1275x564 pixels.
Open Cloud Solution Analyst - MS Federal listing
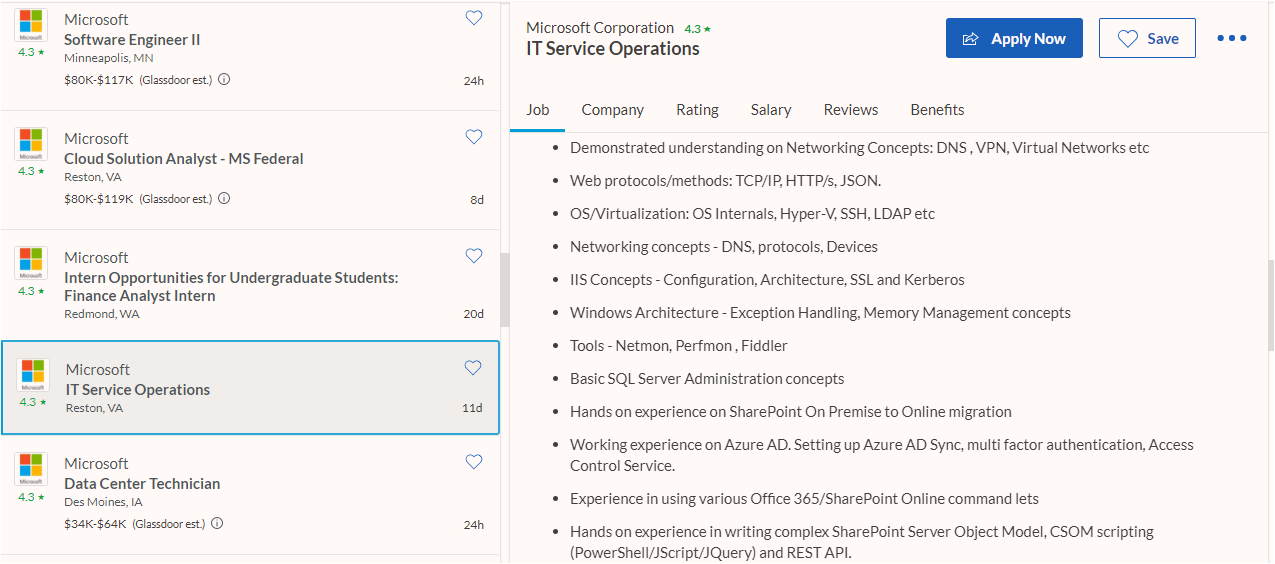183,158
